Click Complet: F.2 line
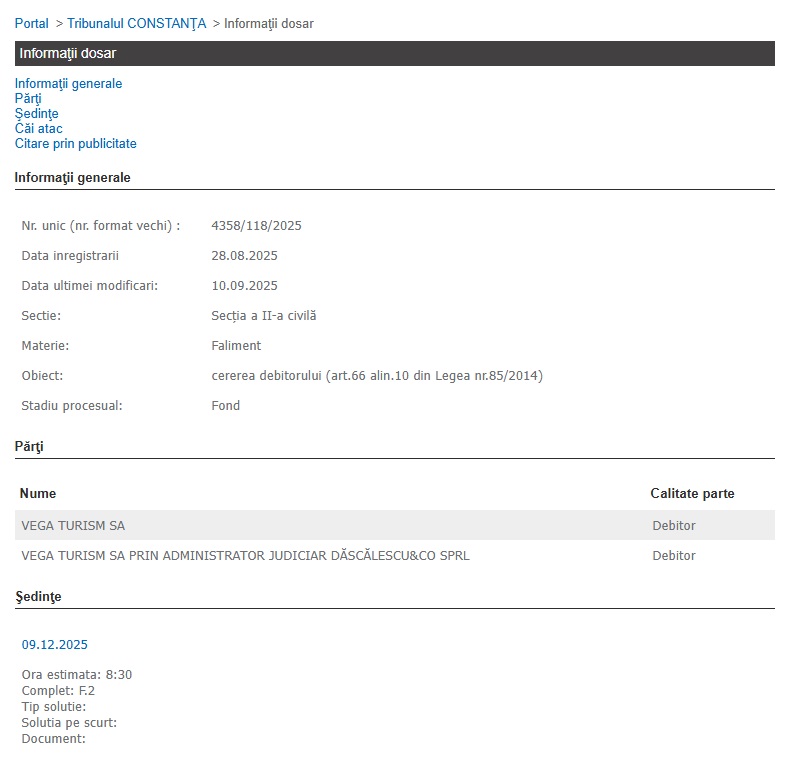Viewport: 788px width, 759px height. pos(58,691)
